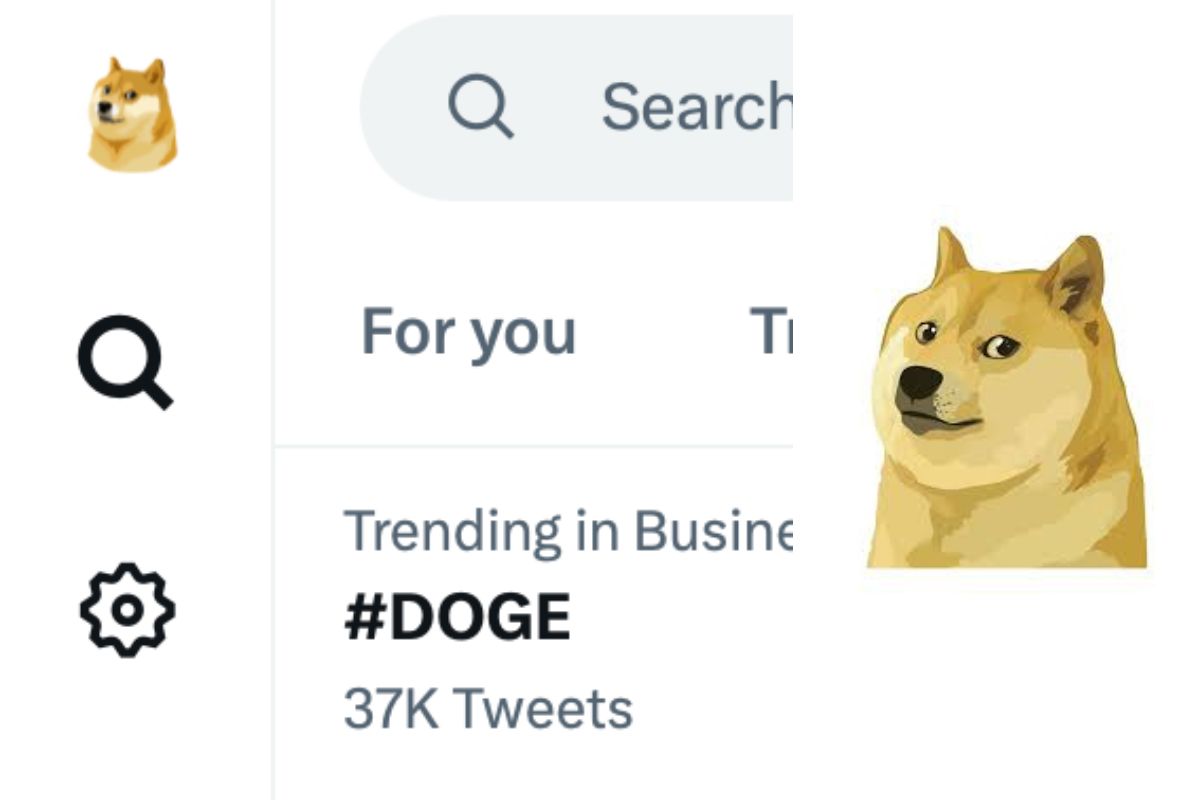Screen dimensions: 1200x800
Task: Open the #DOGE trending topic entry
Action: (457, 617)
